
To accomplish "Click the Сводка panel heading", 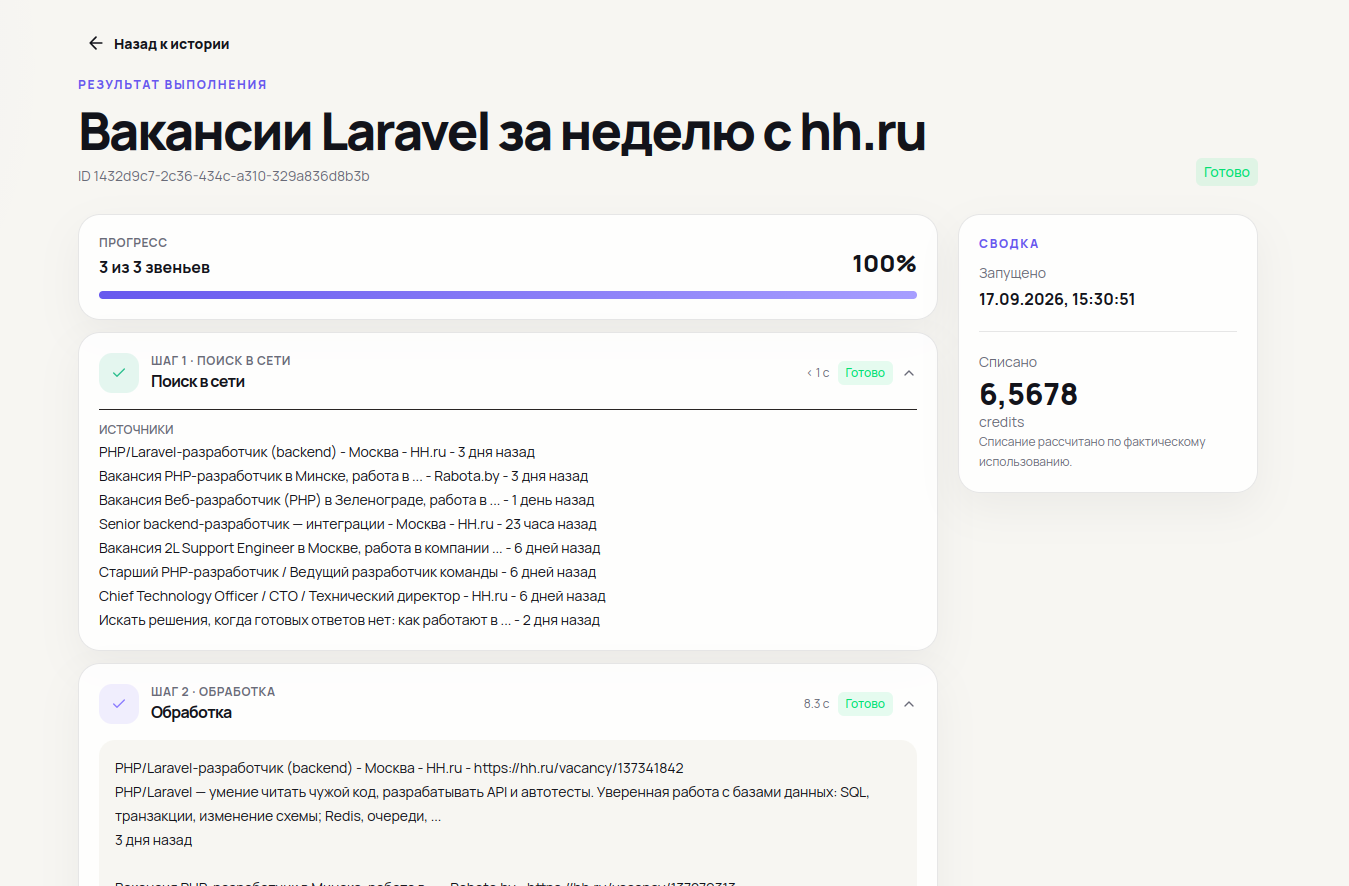I will (1009, 243).
